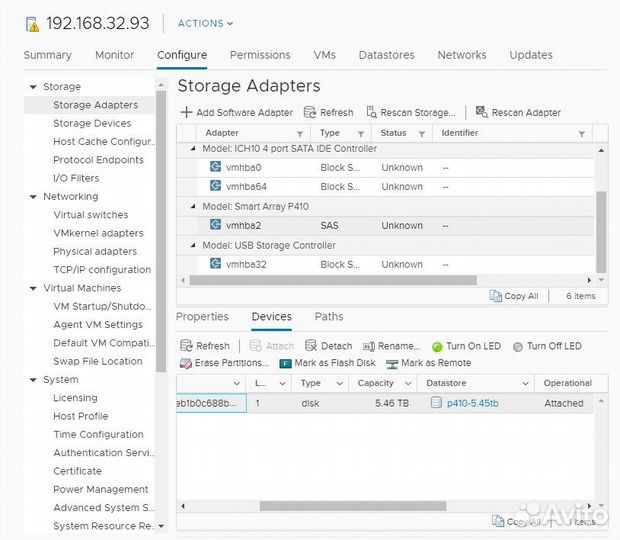Click the Mark as Flash Disk icon

point(285,363)
